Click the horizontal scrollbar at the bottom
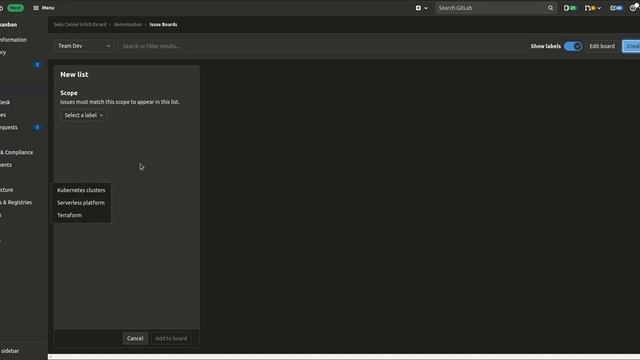This screenshot has width=640, height=360. [344, 357]
